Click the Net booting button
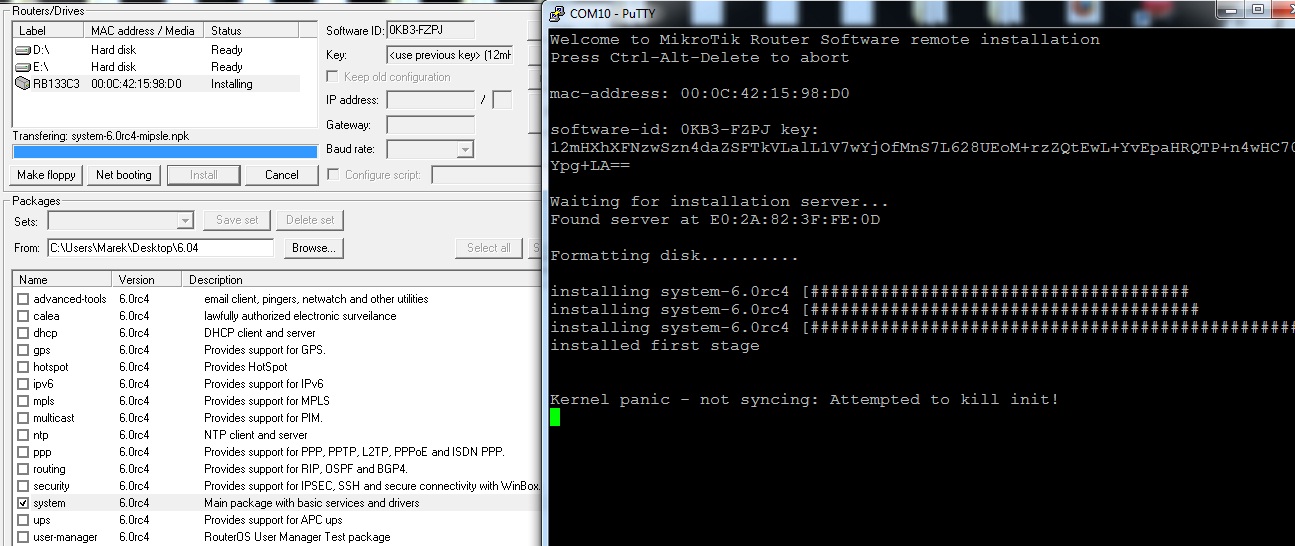 click(x=124, y=175)
